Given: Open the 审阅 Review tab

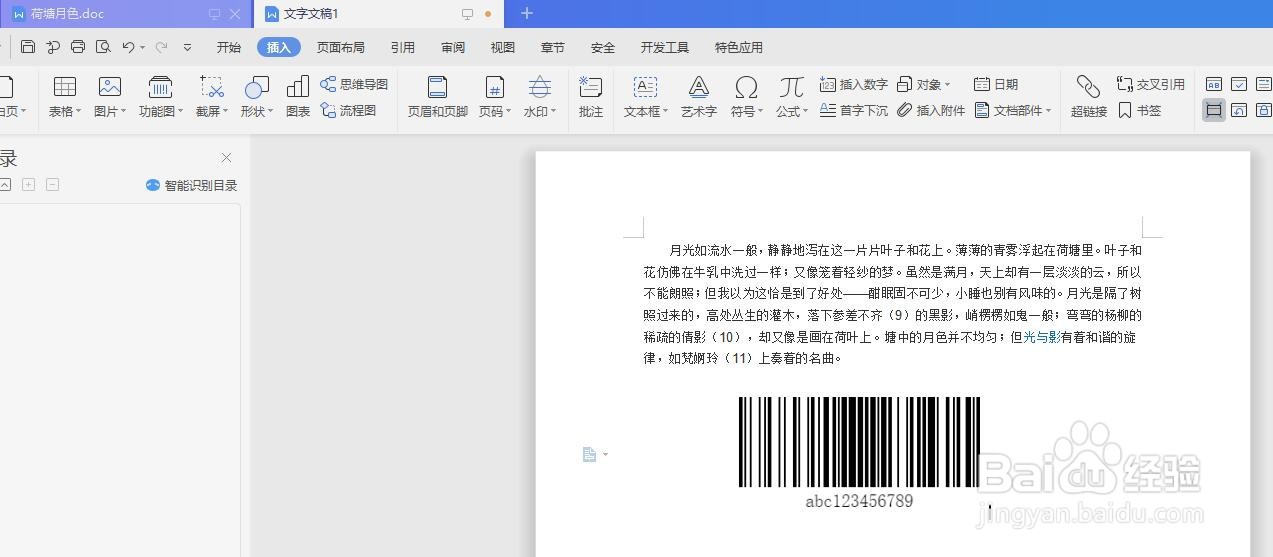Looking at the screenshot, I should tap(453, 47).
